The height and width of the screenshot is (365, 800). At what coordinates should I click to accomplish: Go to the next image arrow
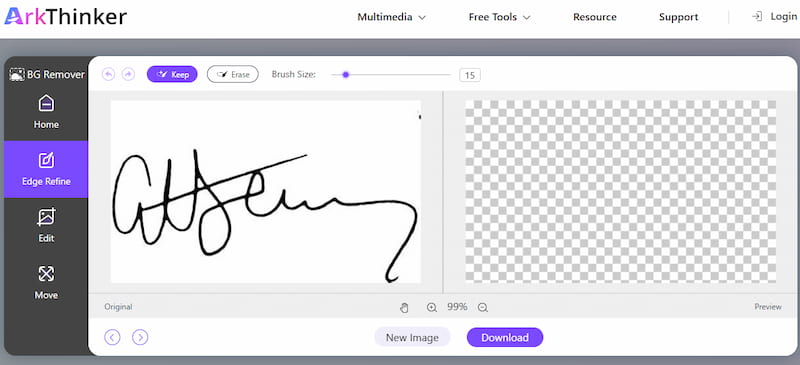click(x=140, y=337)
